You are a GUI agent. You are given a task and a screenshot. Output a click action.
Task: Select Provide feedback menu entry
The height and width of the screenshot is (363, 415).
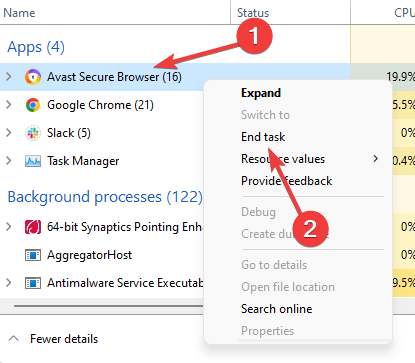(286, 181)
